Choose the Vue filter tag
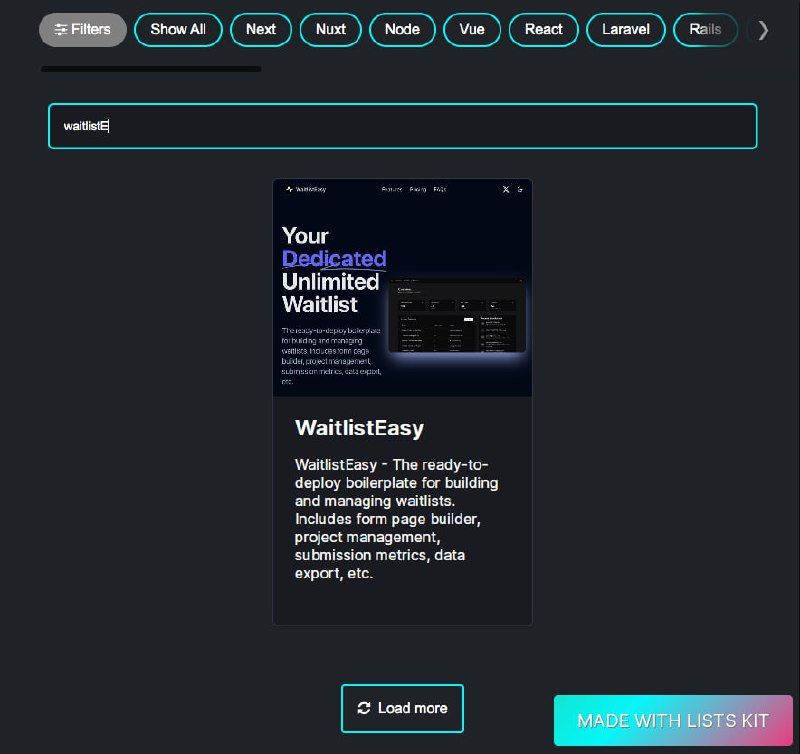 coord(472,30)
